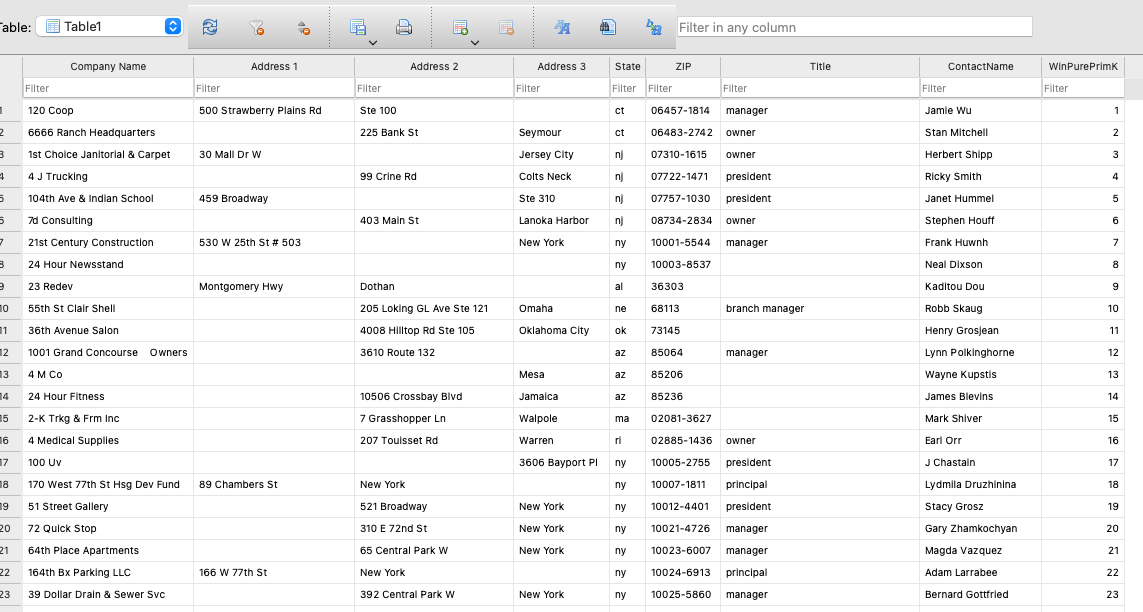Select the '10506 Crossbay Blvd' cell
The width and height of the screenshot is (1143, 612).
point(434,396)
